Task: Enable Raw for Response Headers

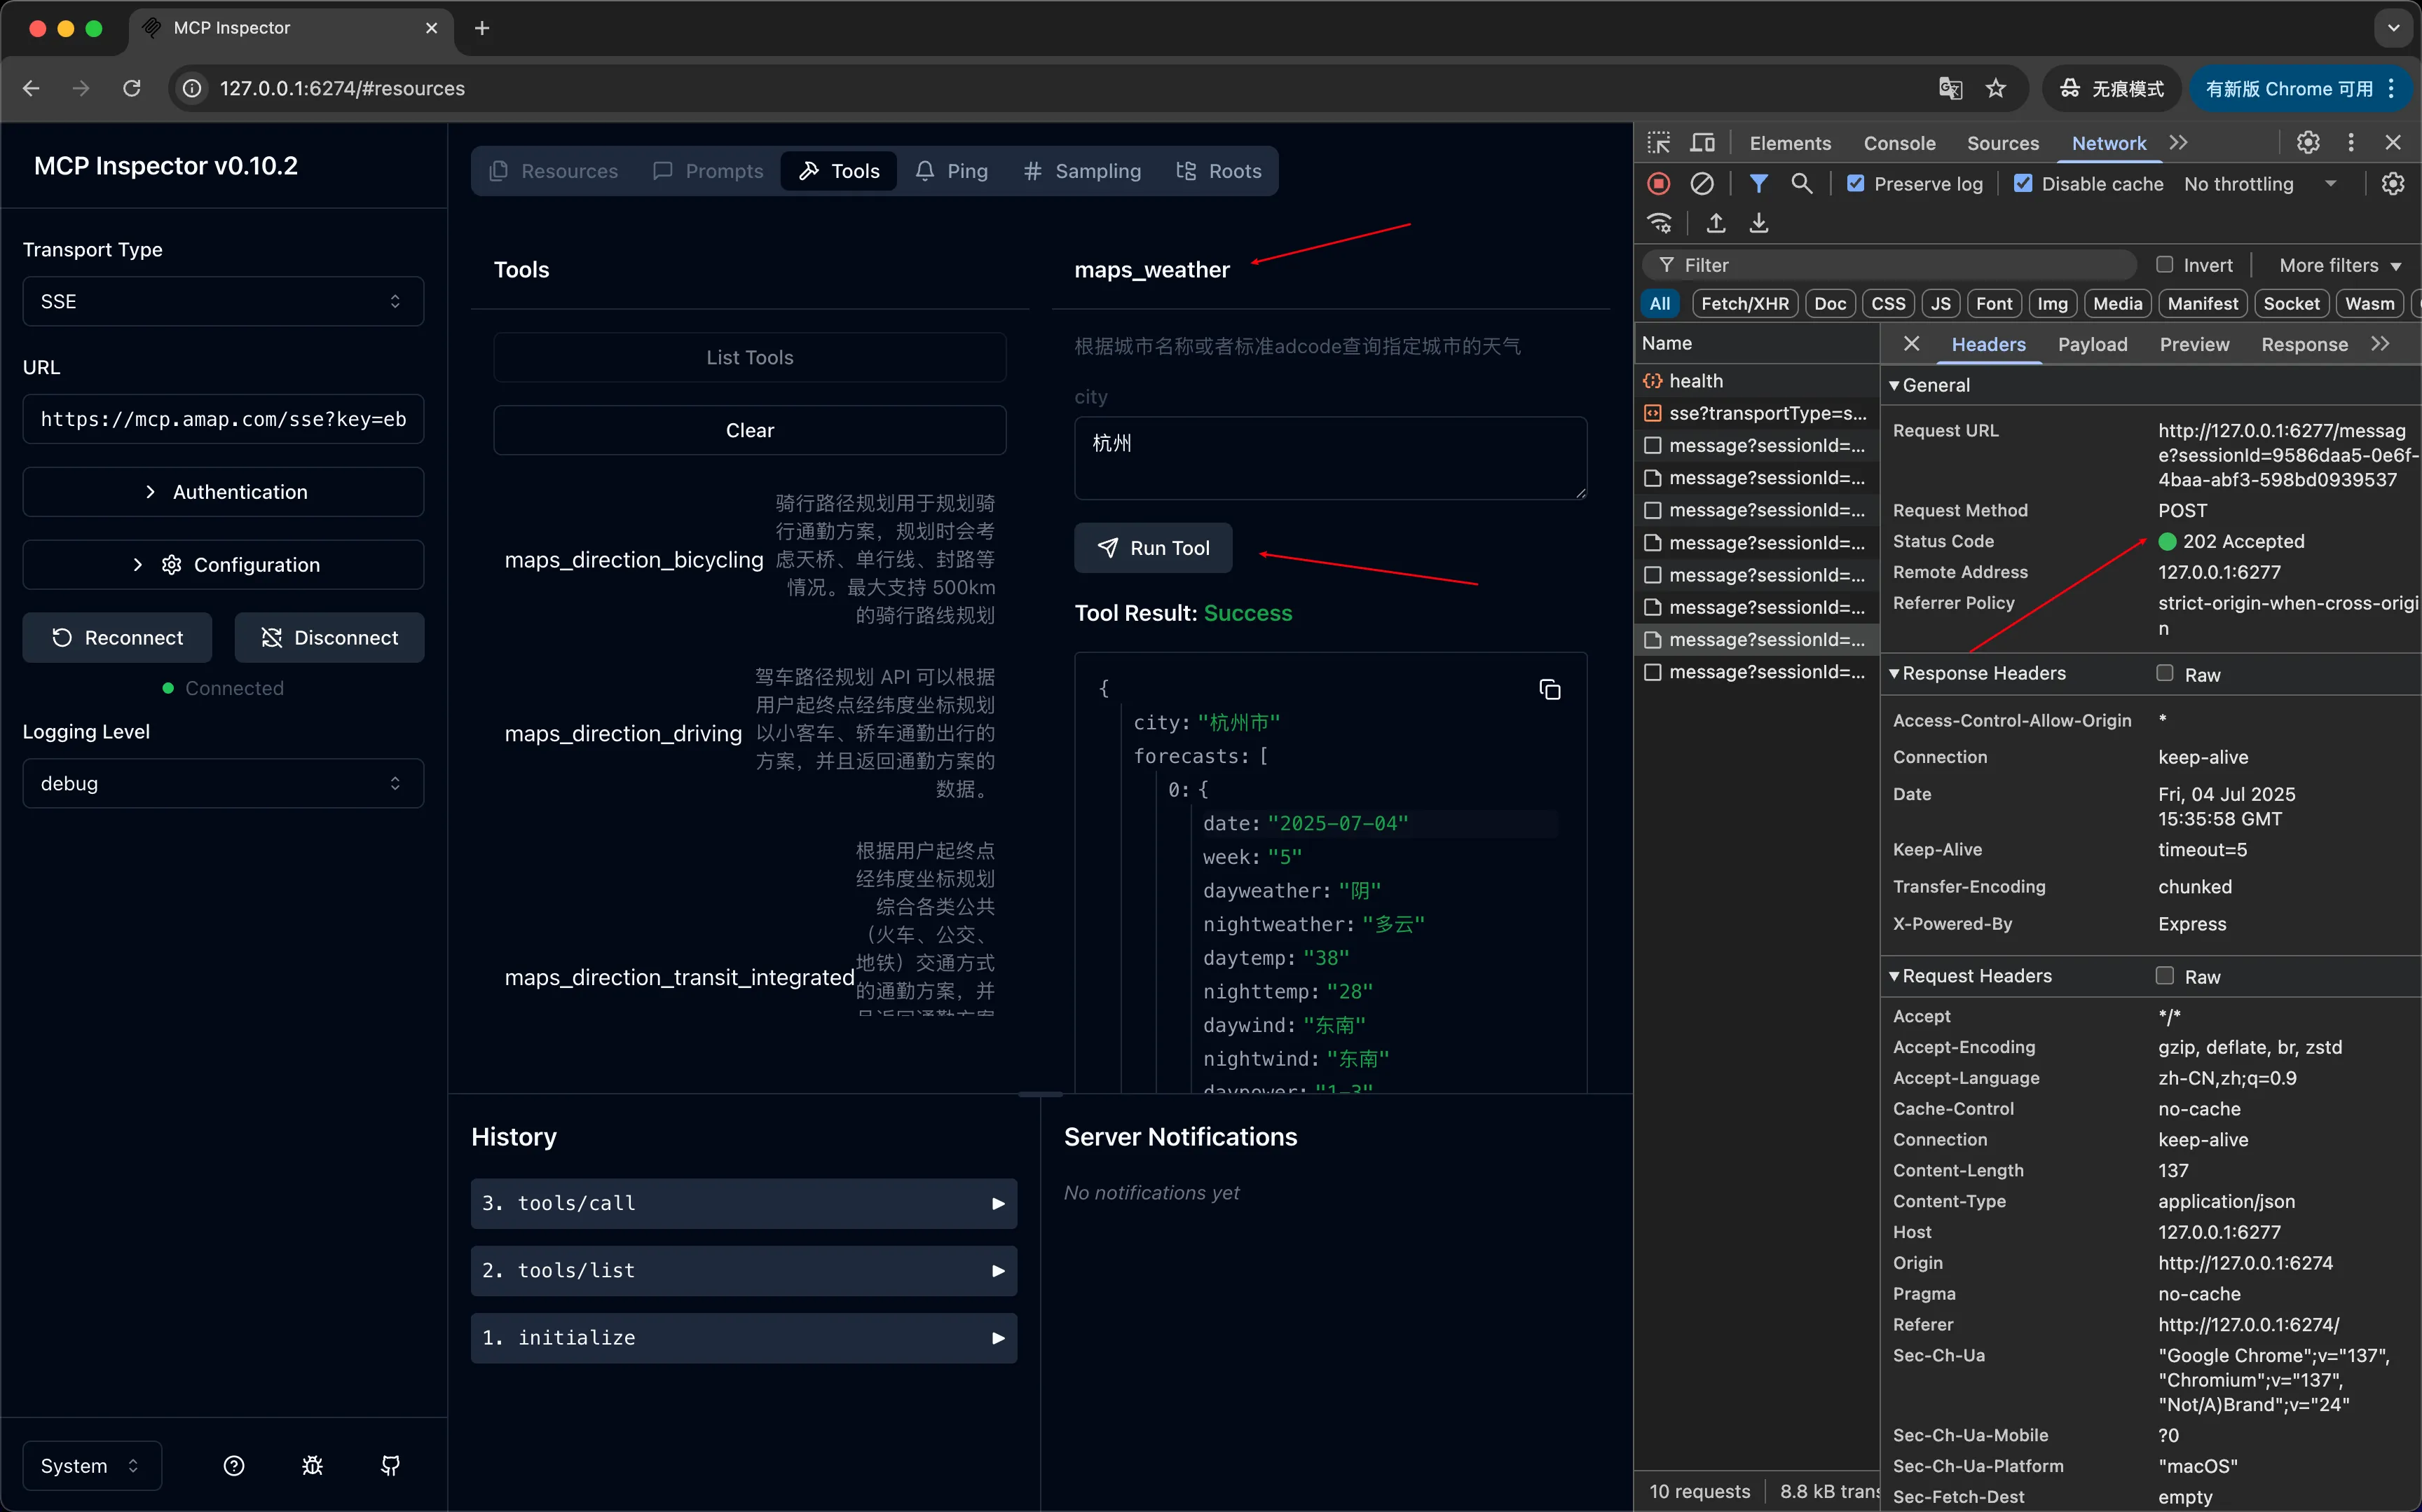Action: [2165, 674]
